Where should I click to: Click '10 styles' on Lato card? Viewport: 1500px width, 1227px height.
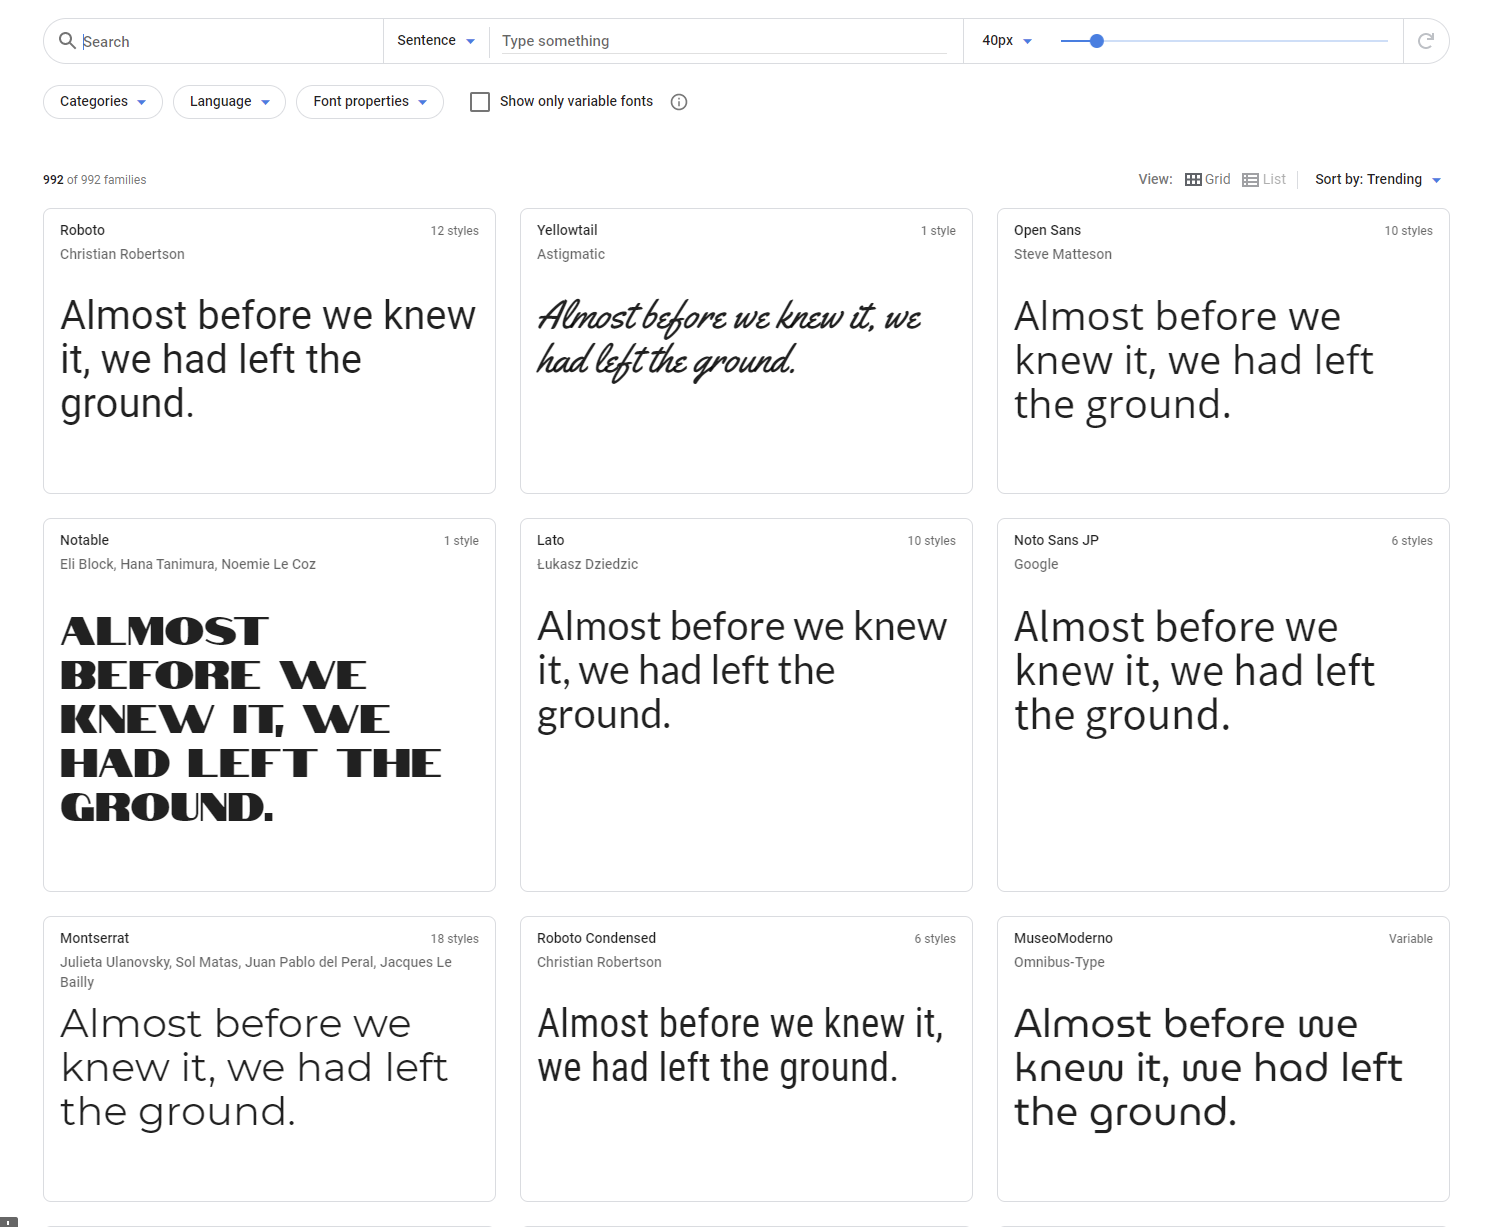click(x=932, y=541)
